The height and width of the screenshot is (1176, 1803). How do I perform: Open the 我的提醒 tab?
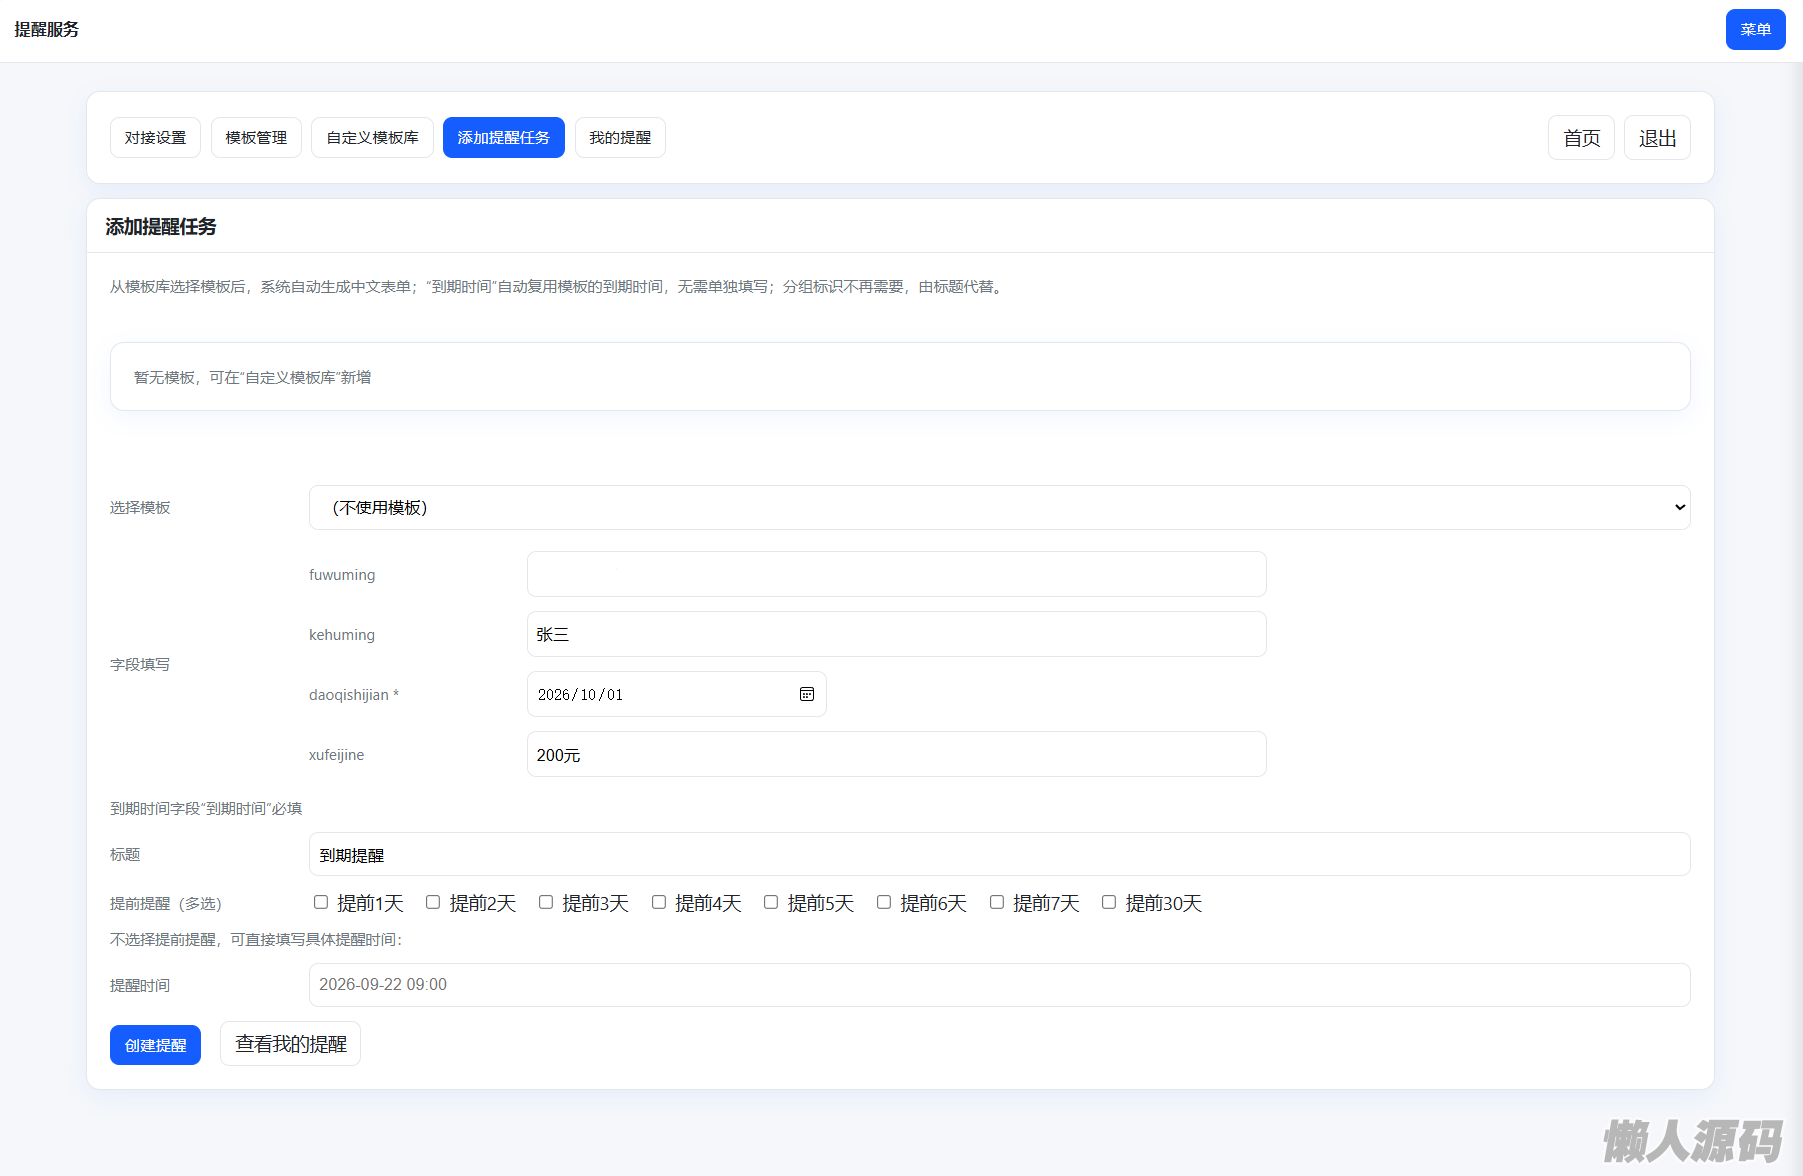tap(620, 138)
